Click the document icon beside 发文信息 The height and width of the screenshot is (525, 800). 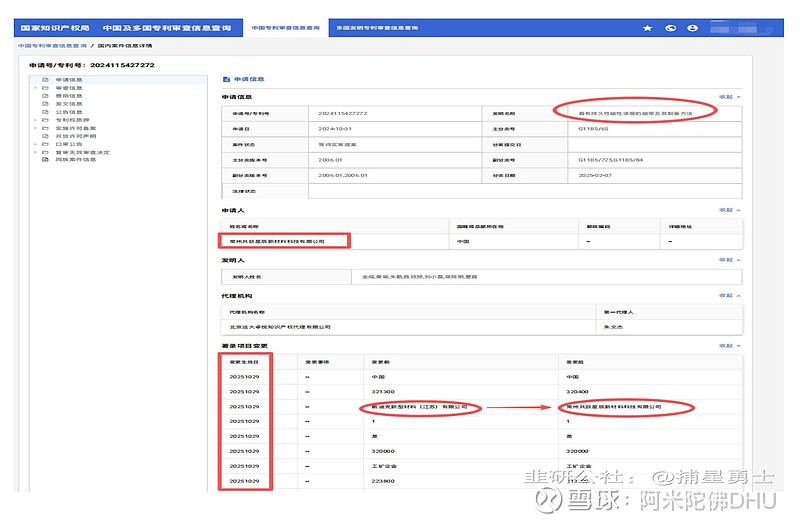45,104
